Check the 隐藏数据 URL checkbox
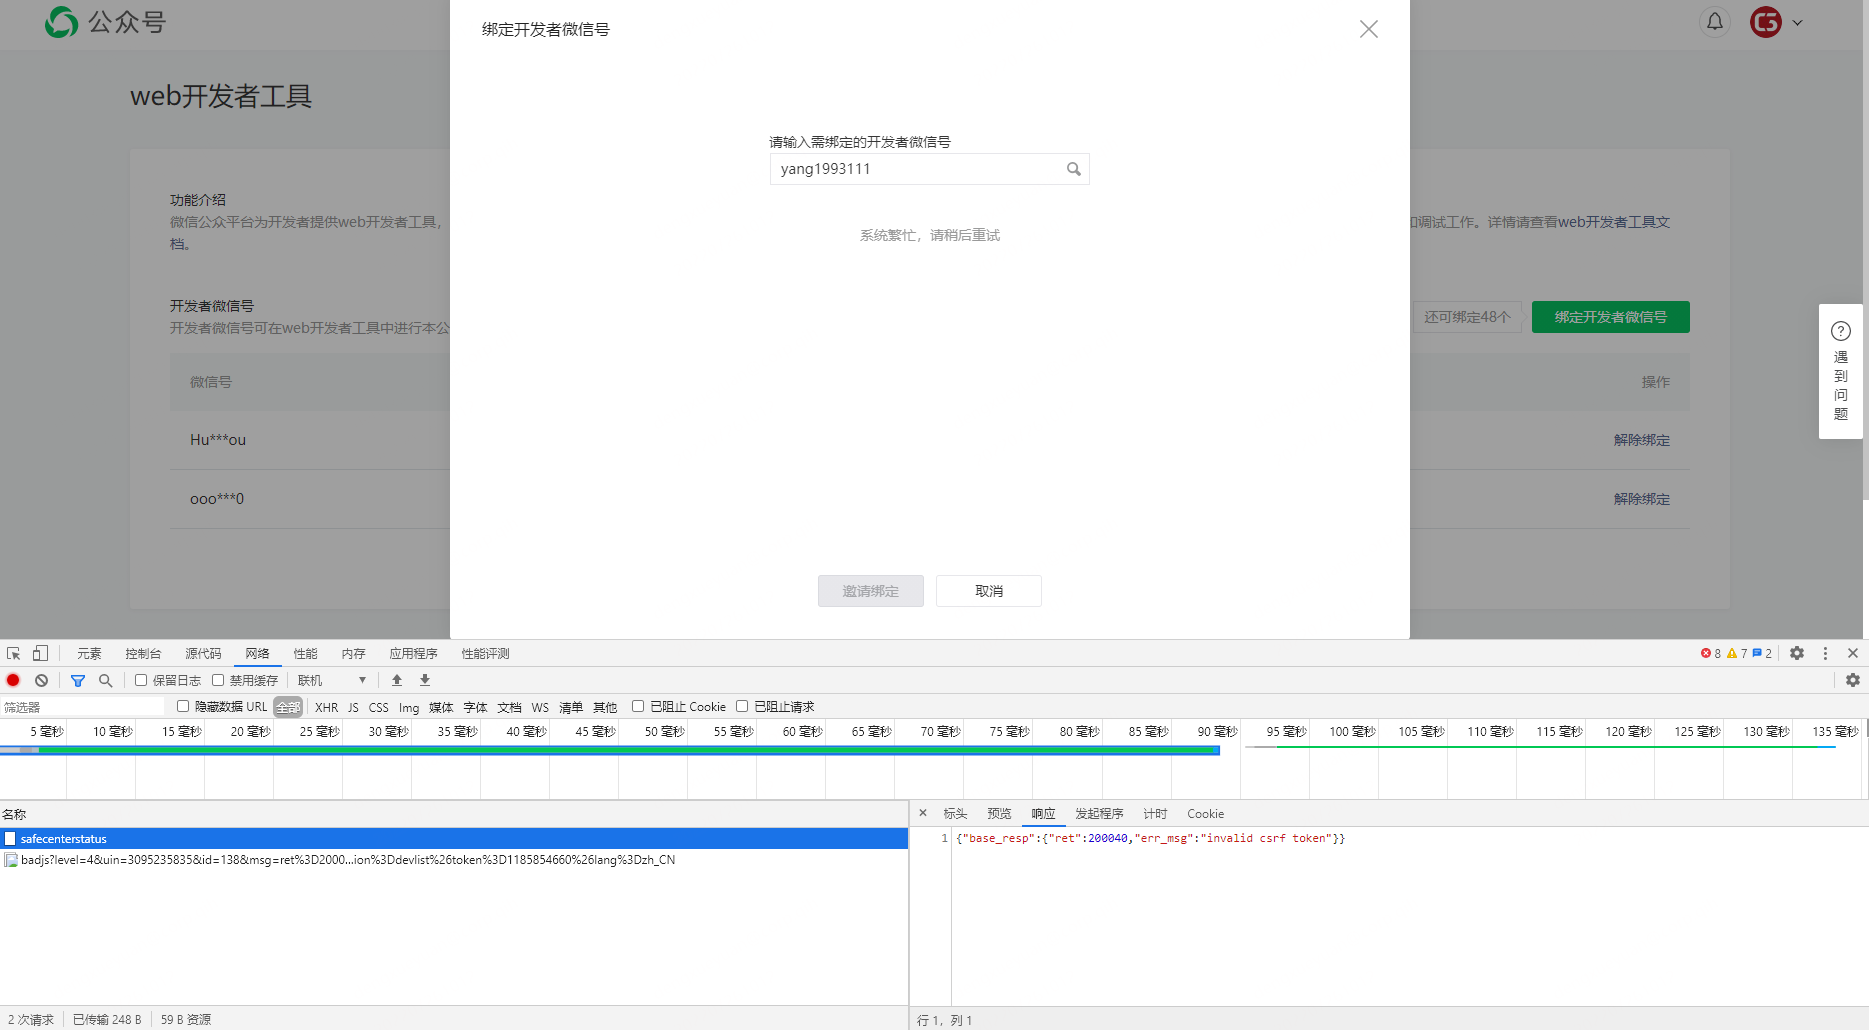Screen dimensions: 1869x1030 tap(183, 706)
